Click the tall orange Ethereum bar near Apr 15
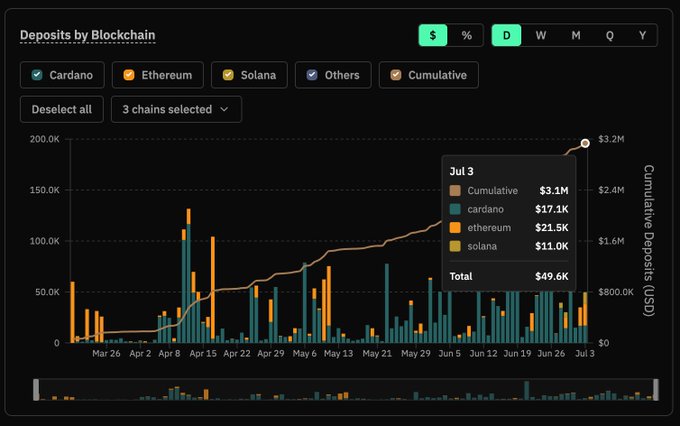 pyautogui.click(x=212, y=287)
